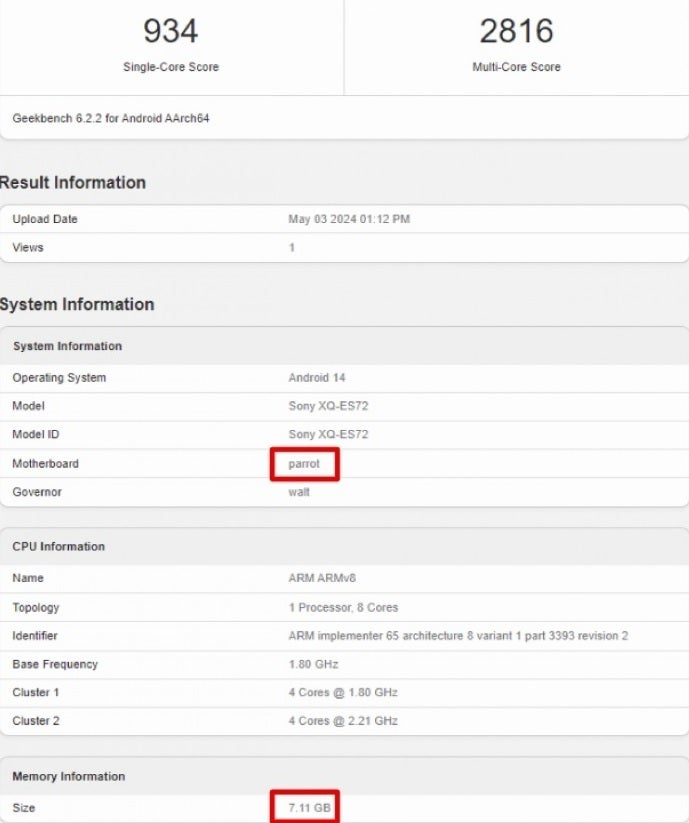This screenshot has width=689, height=823.
Task: Click the Multi-Core Score label
Action: (x=516, y=67)
